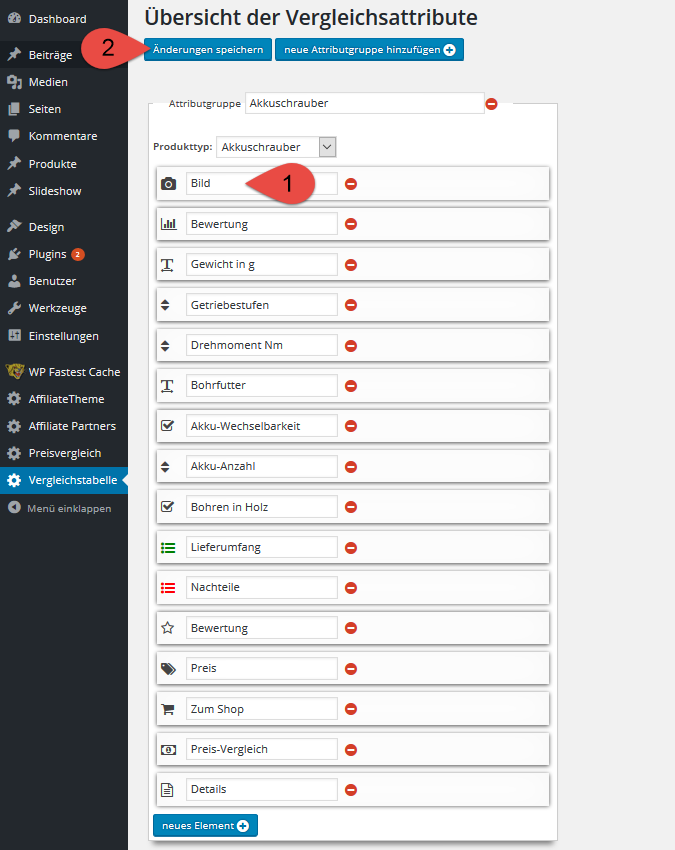Click the star icon beside second Bewertung

[168, 628]
